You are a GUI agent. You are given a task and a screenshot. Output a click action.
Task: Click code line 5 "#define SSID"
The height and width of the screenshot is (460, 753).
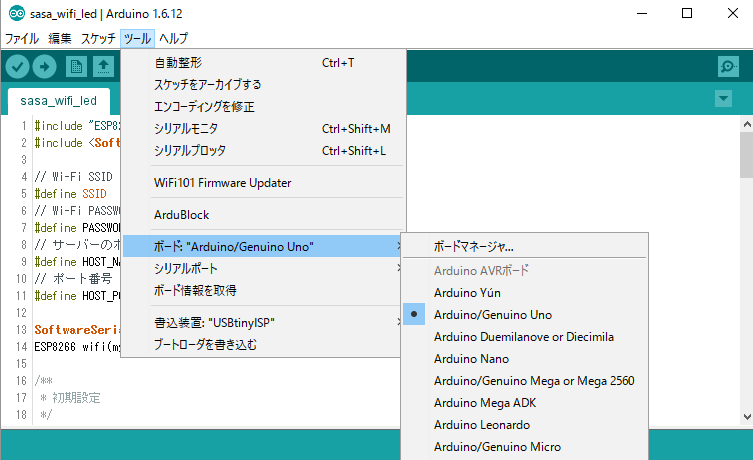71,194
